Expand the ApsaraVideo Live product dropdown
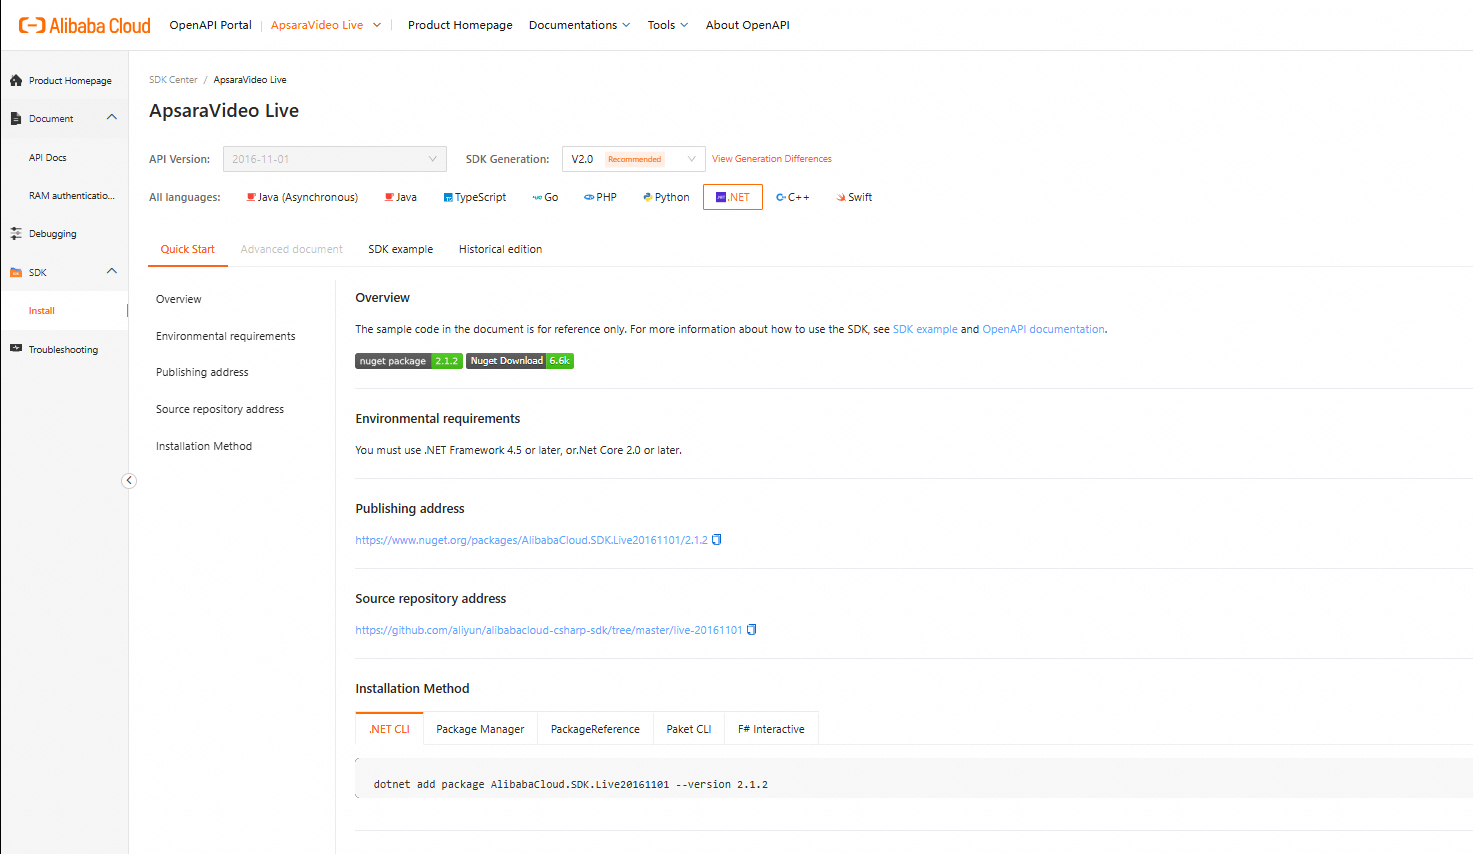 (x=326, y=25)
